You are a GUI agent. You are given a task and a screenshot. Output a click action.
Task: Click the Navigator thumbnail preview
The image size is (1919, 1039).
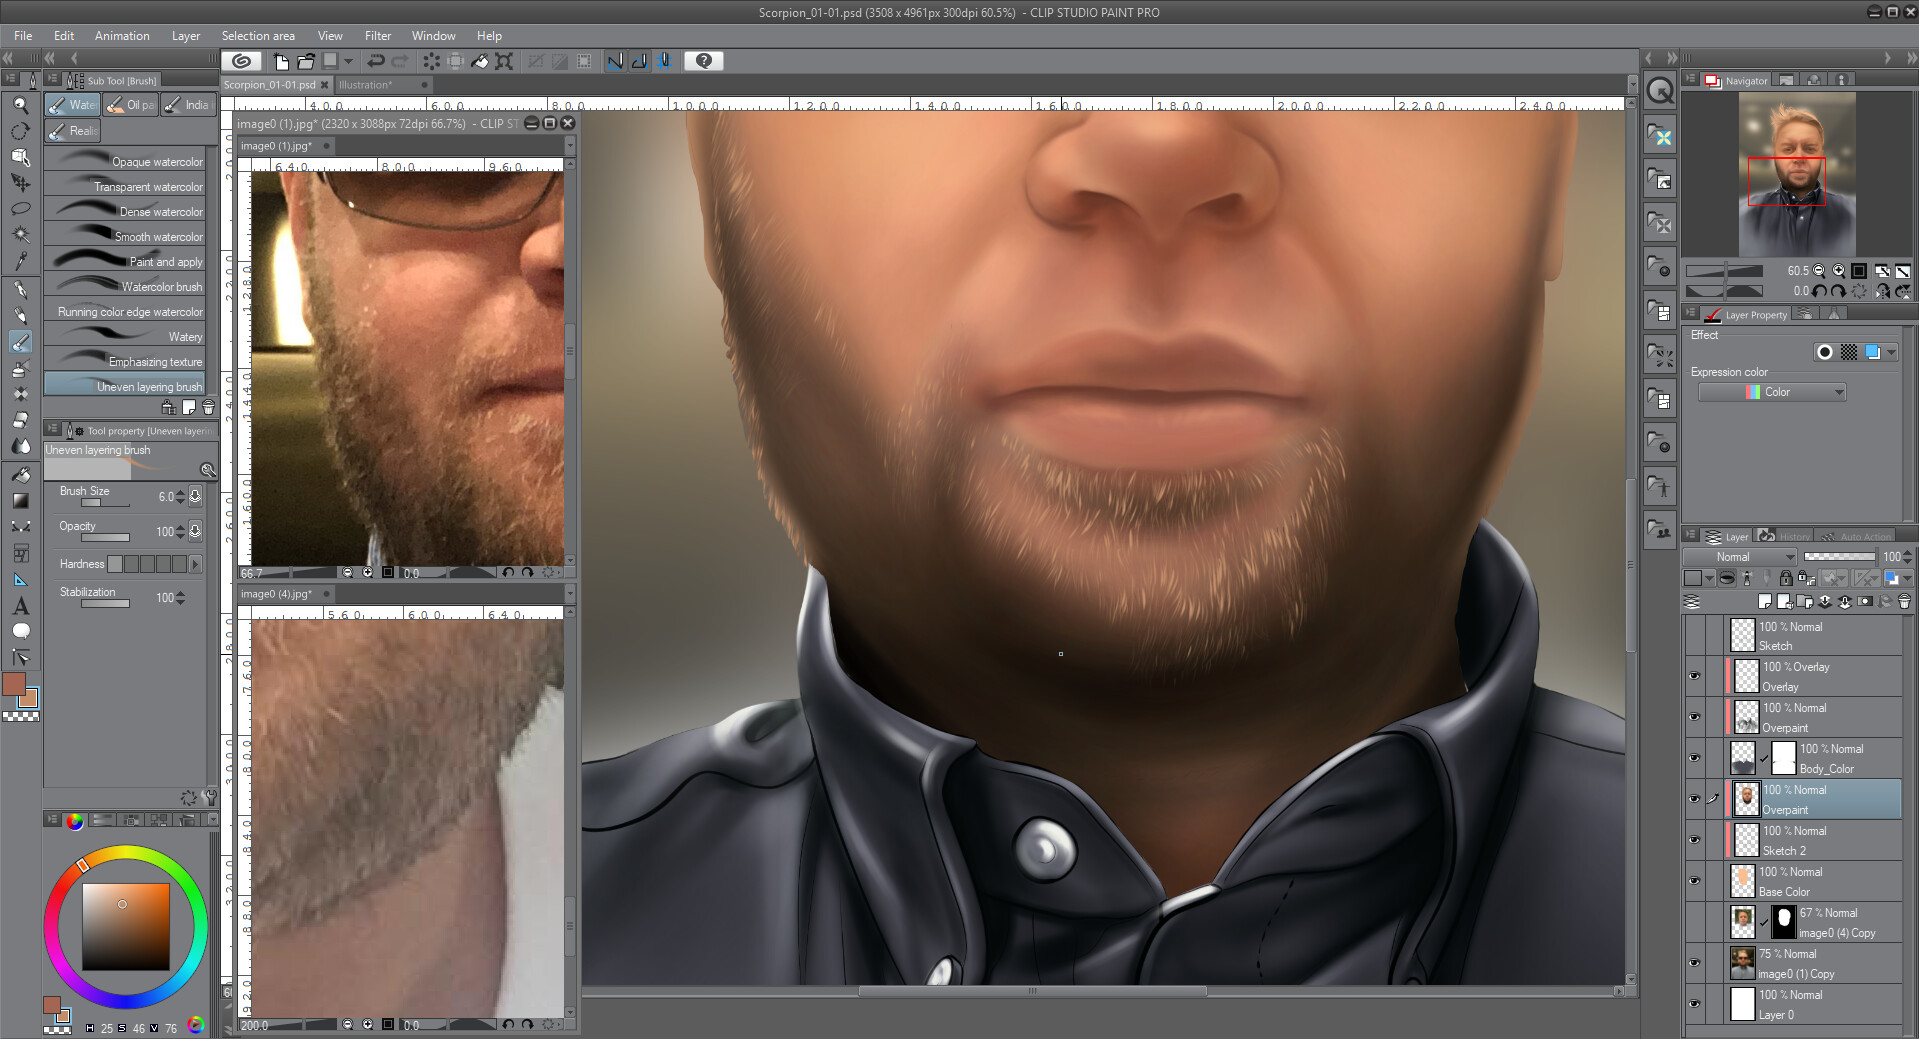point(1797,174)
